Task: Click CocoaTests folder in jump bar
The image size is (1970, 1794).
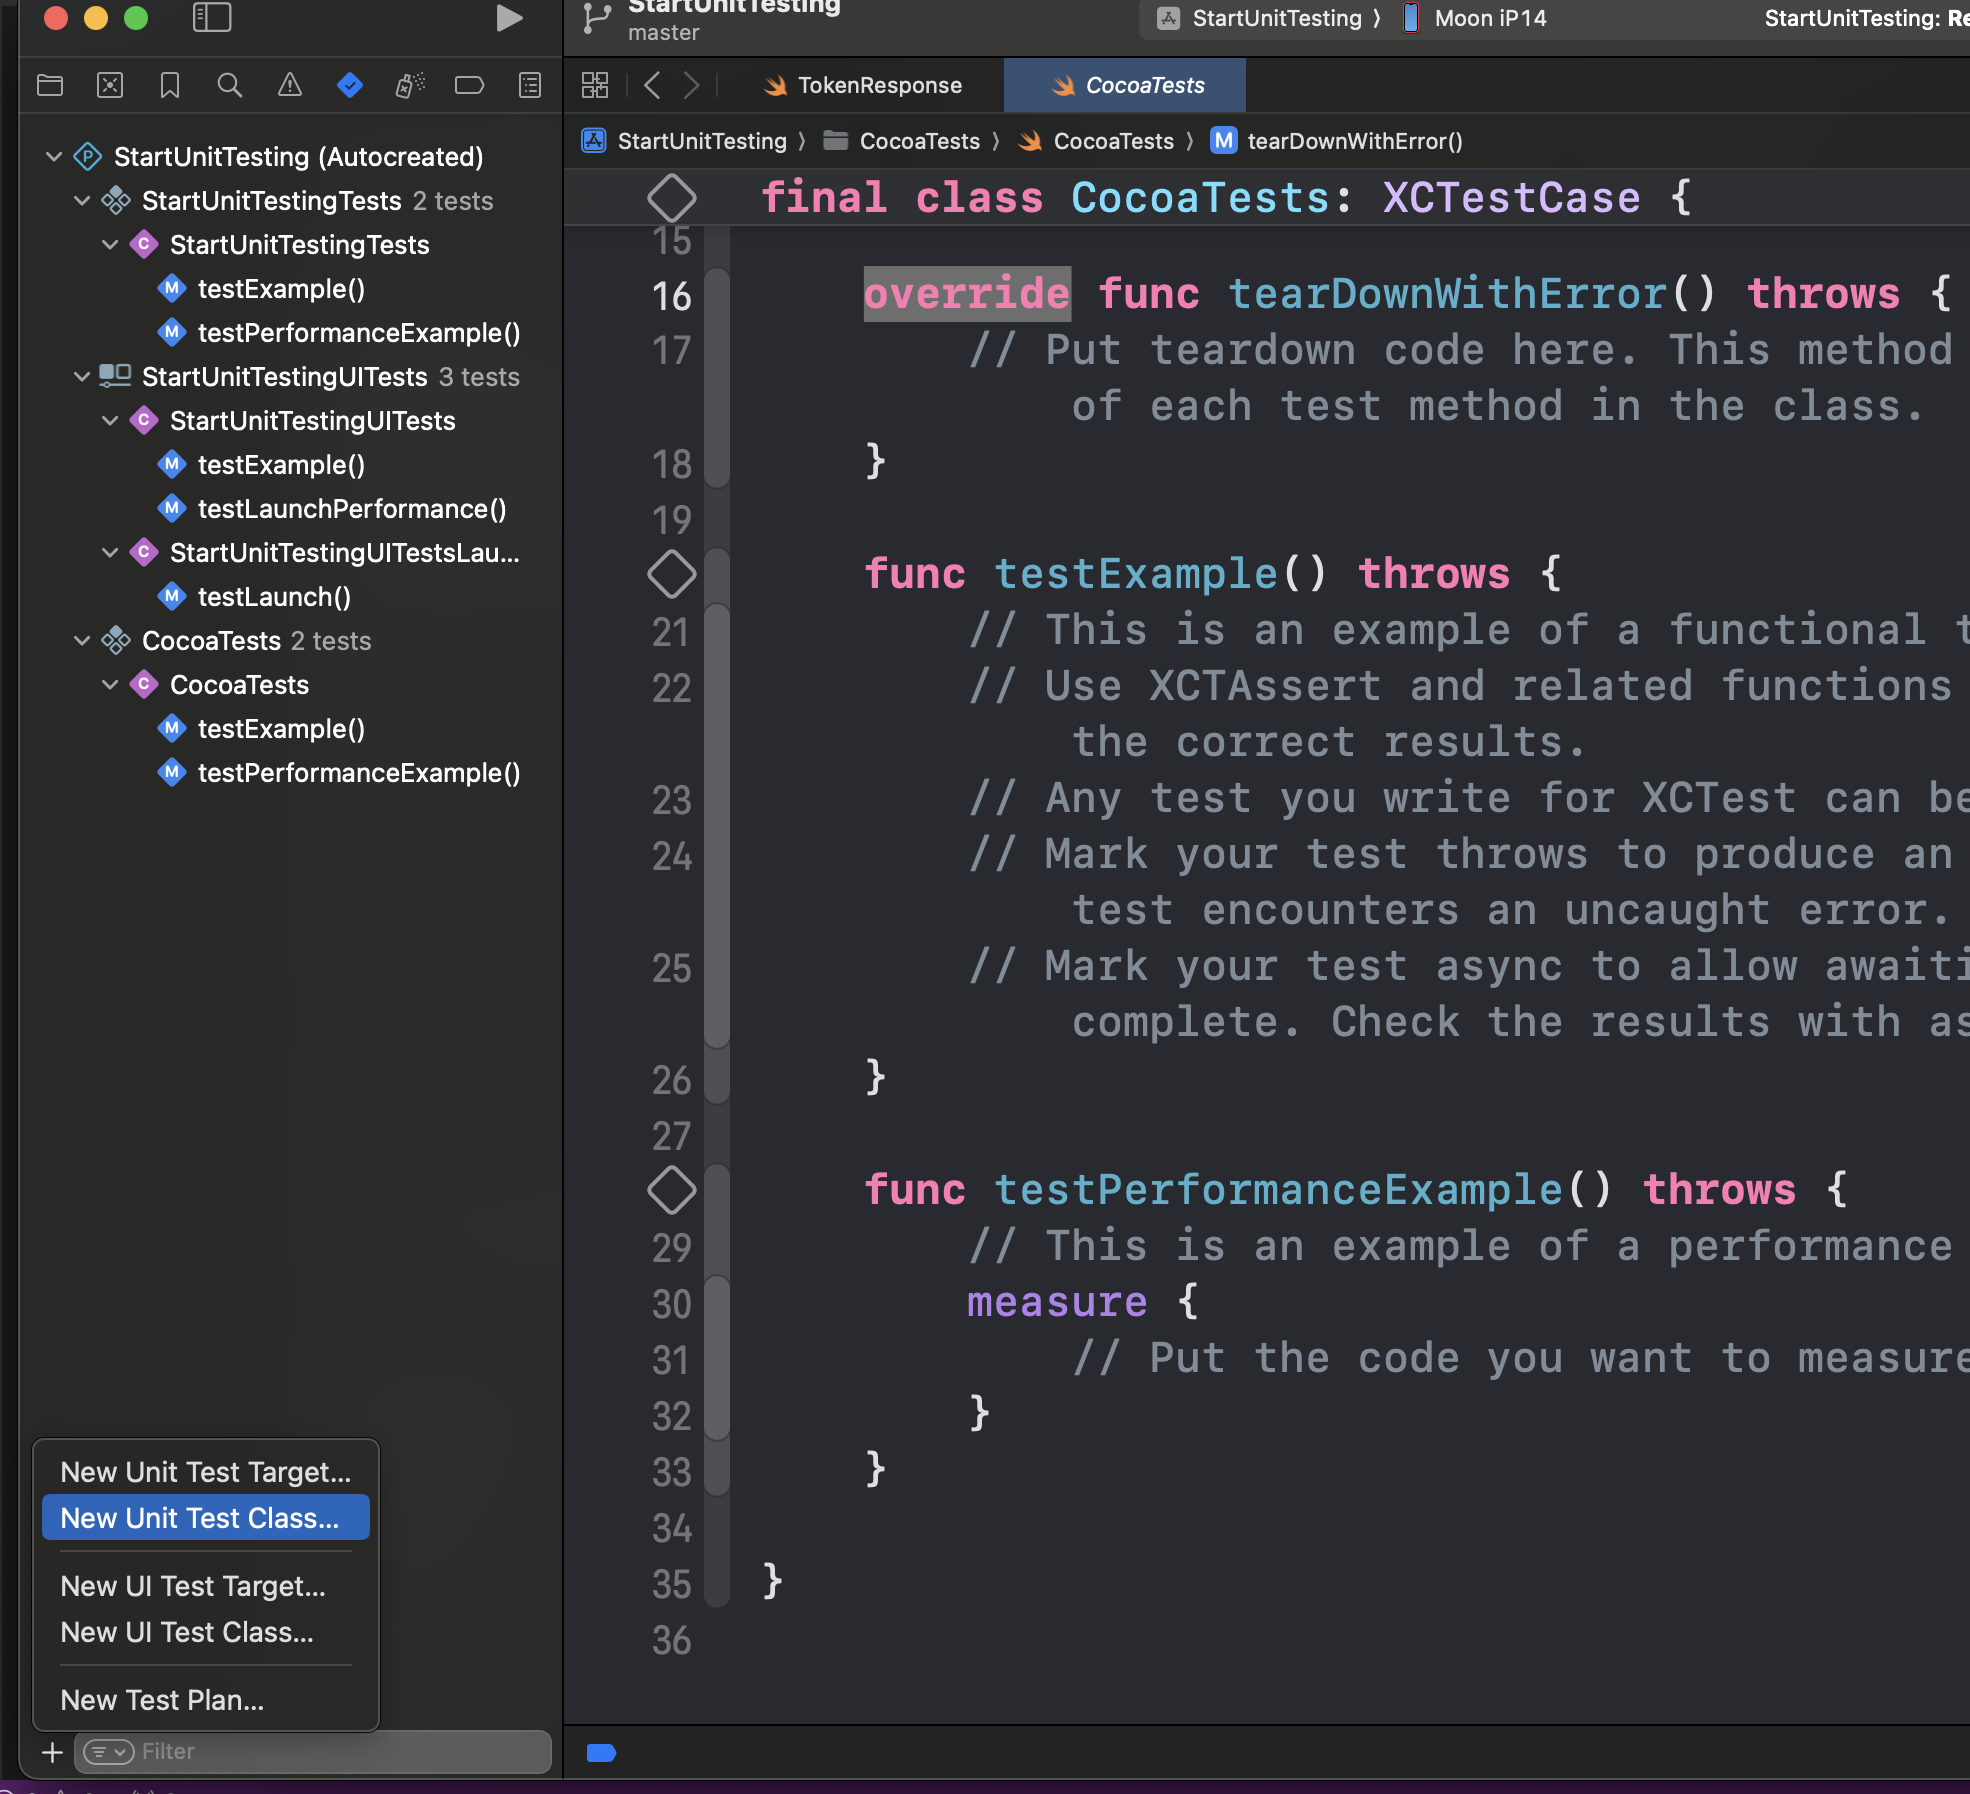Action: pos(902,141)
